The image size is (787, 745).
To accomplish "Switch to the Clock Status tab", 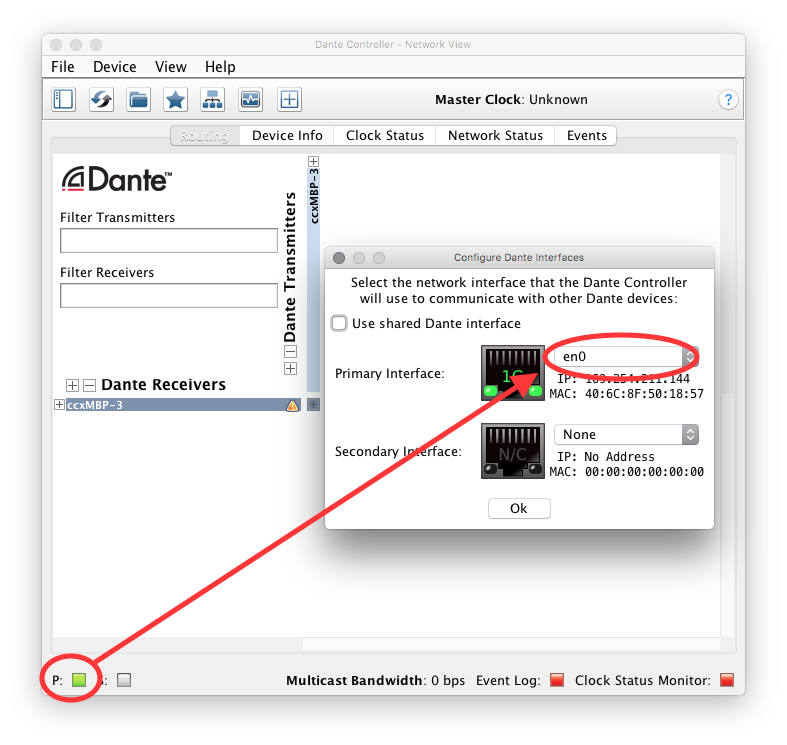I will 385,136.
